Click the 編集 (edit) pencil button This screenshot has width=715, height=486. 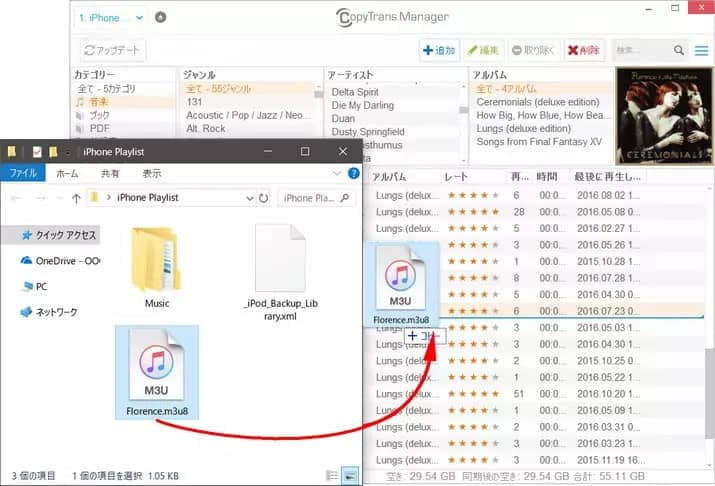point(483,50)
